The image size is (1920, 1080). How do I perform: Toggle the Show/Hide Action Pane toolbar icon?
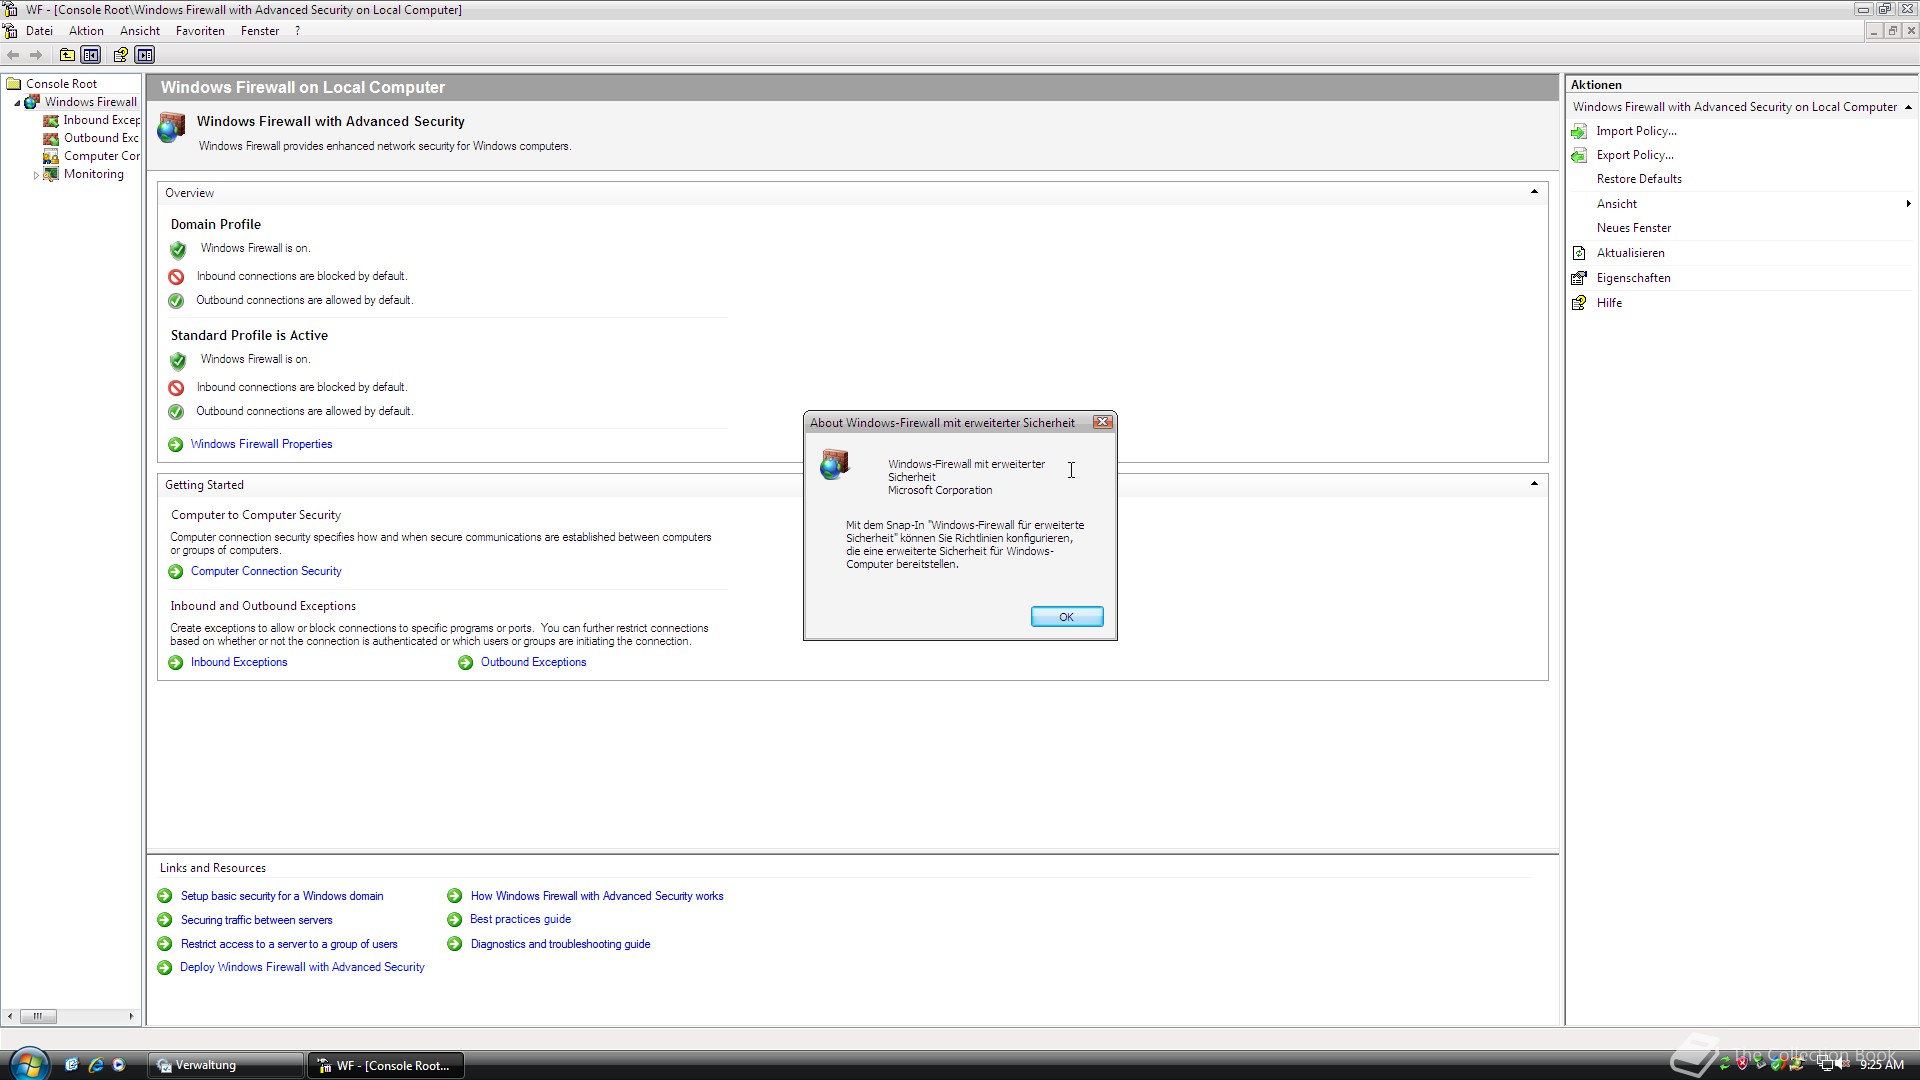145,55
